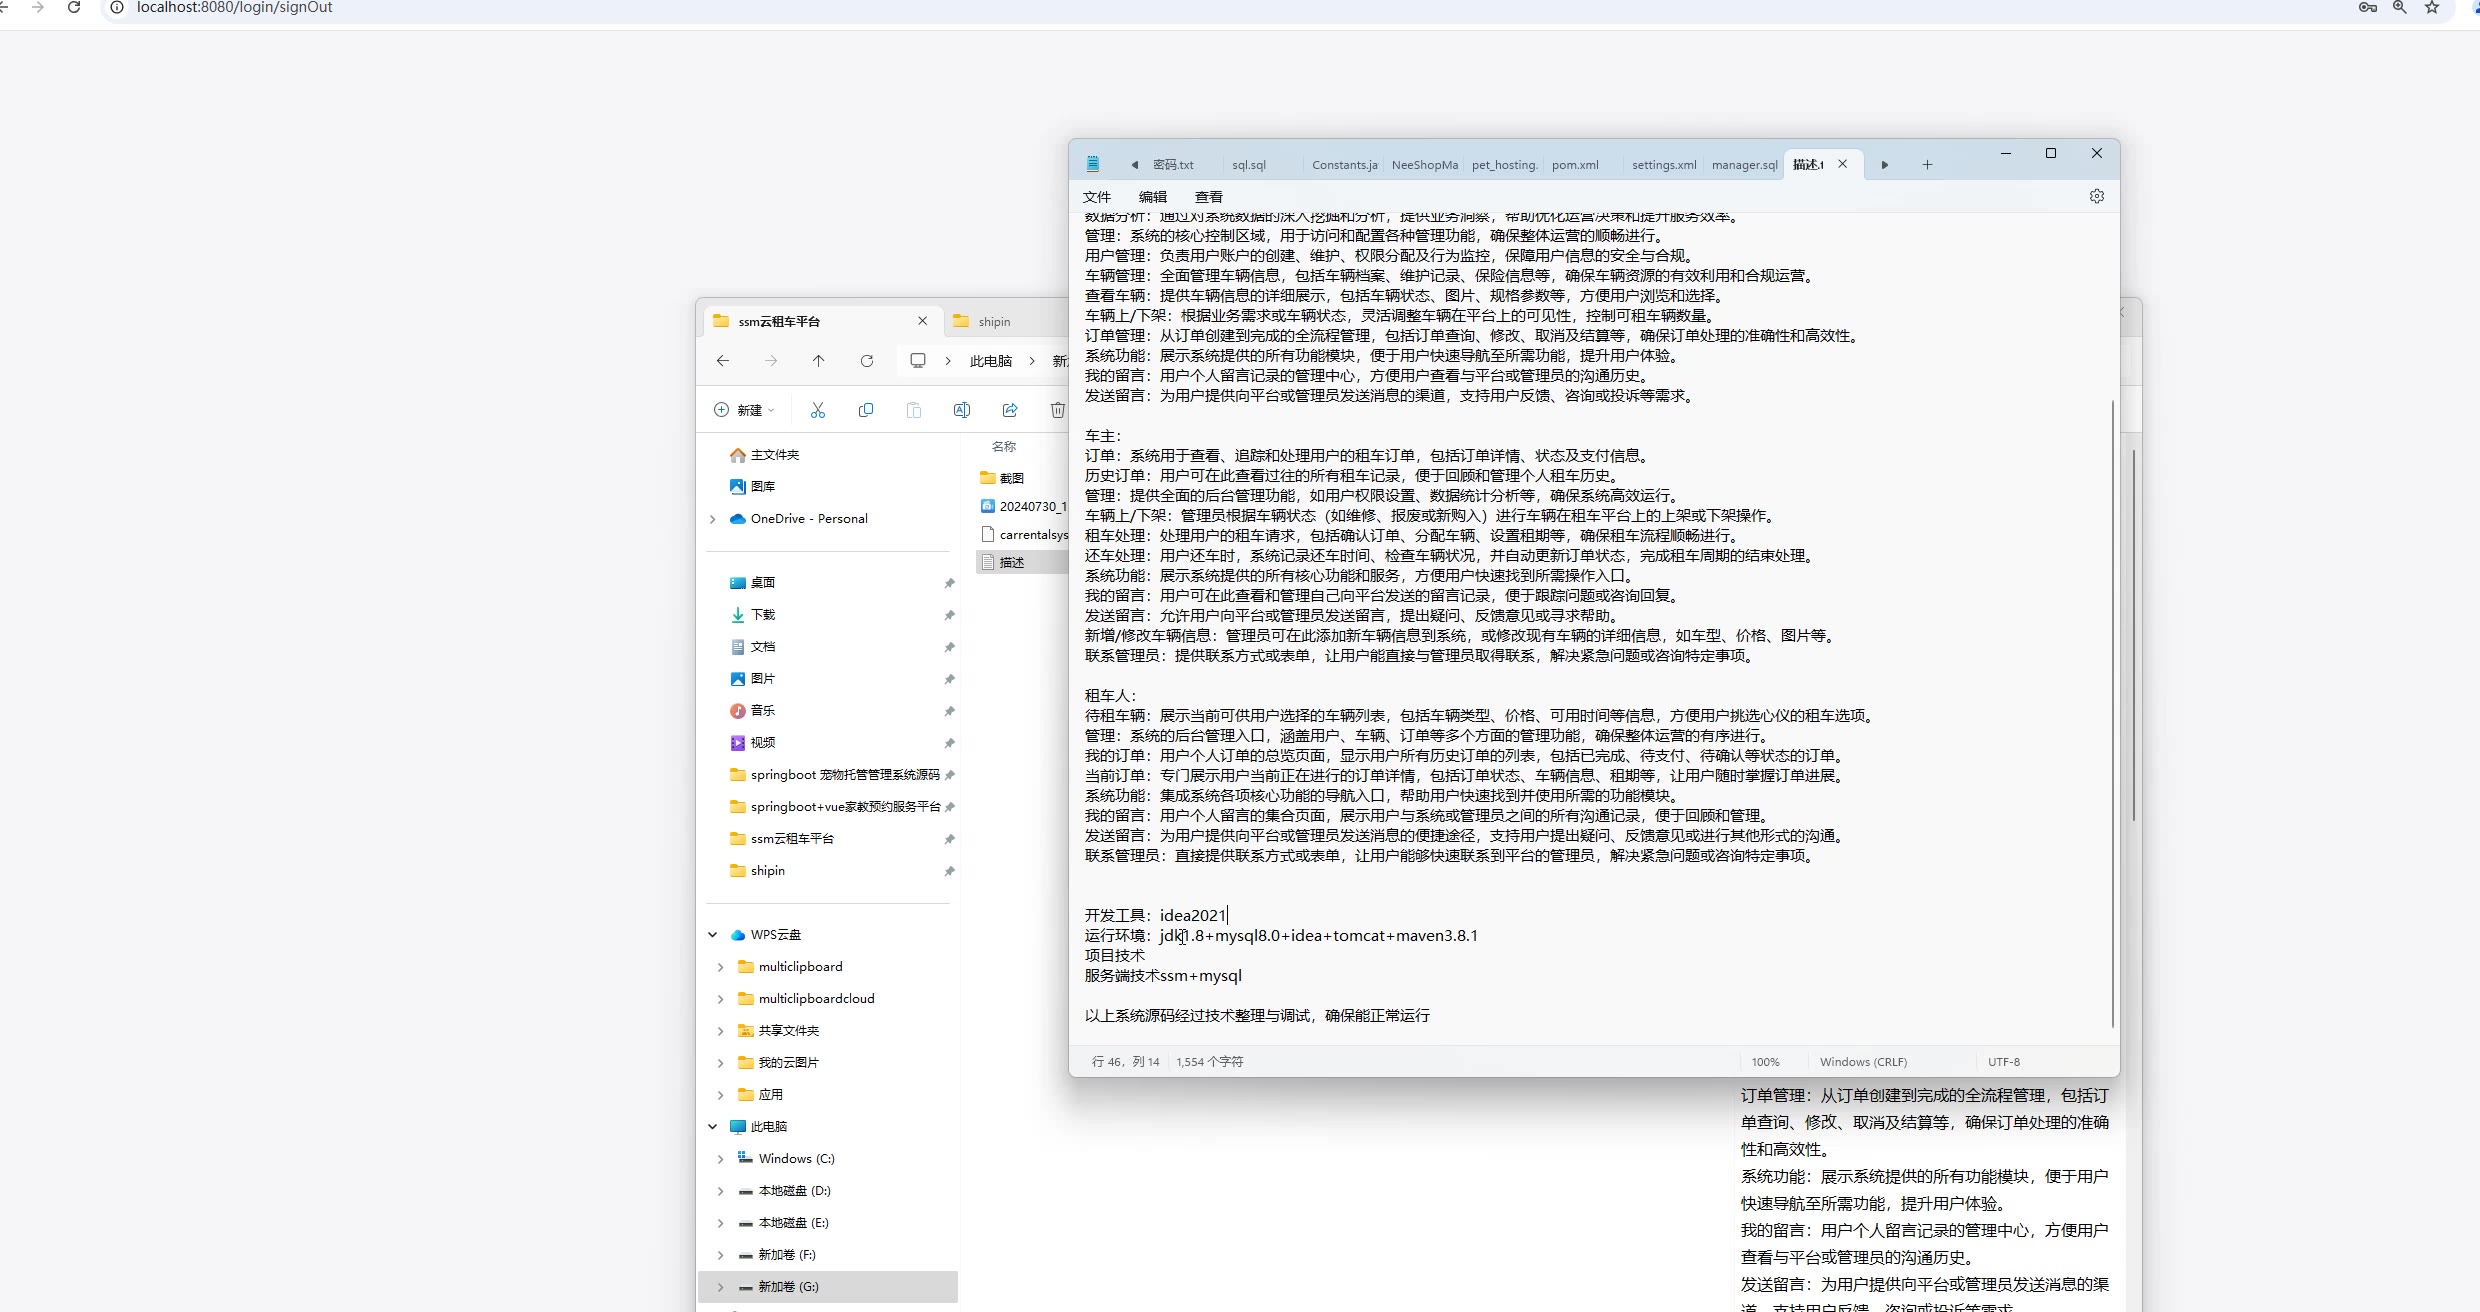Open 音乐 in Explorer quick access
Image resolution: width=2480 pixels, height=1312 pixels.
pyautogui.click(x=763, y=711)
